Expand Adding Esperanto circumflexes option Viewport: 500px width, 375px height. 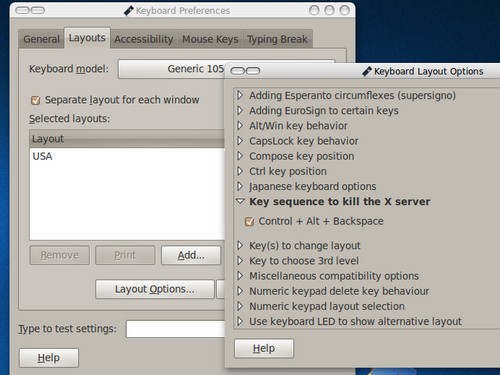pos(240,95)
